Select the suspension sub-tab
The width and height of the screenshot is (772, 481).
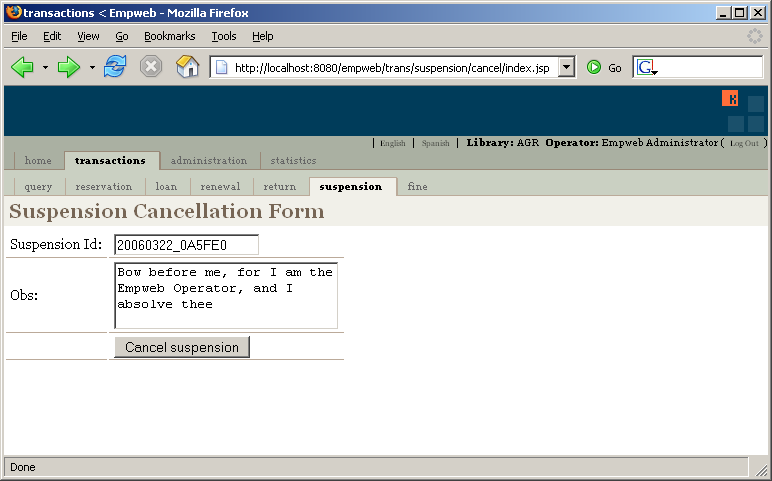(x=351, y=187)
